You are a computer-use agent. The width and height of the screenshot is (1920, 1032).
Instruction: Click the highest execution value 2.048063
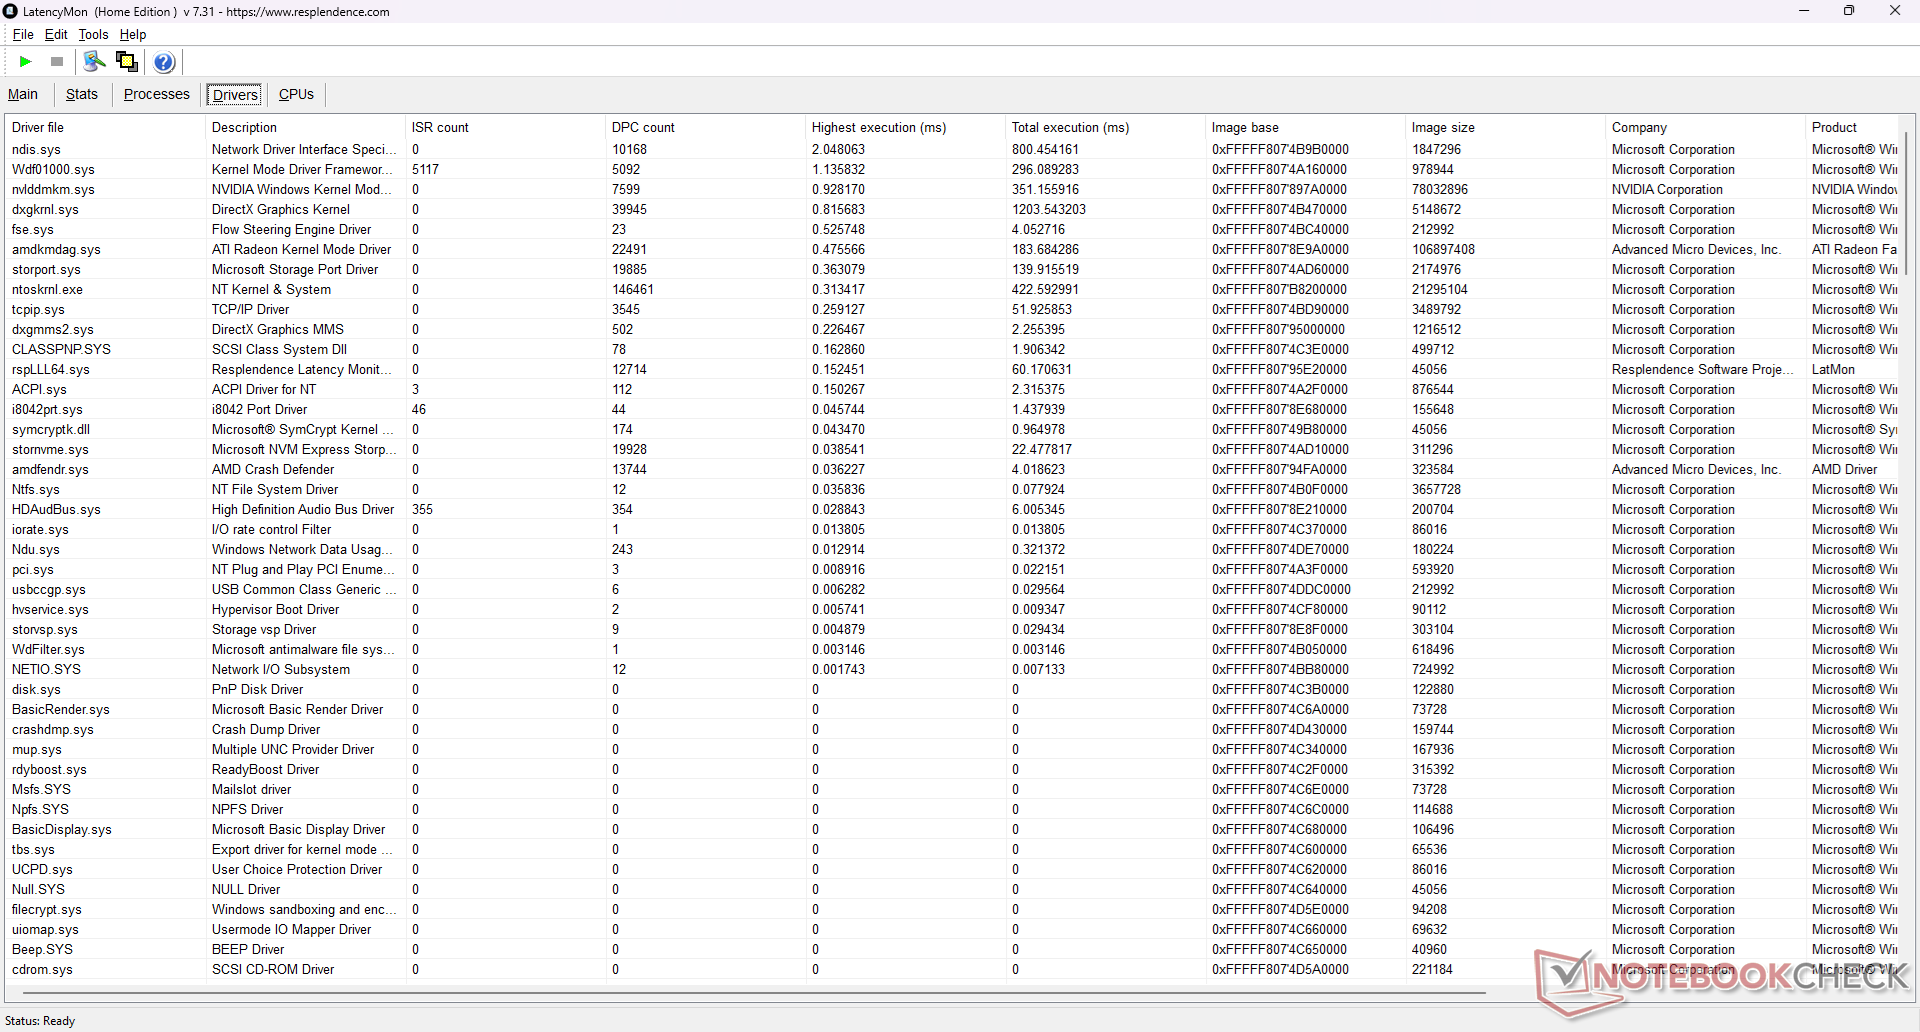(x=838, y=149)
